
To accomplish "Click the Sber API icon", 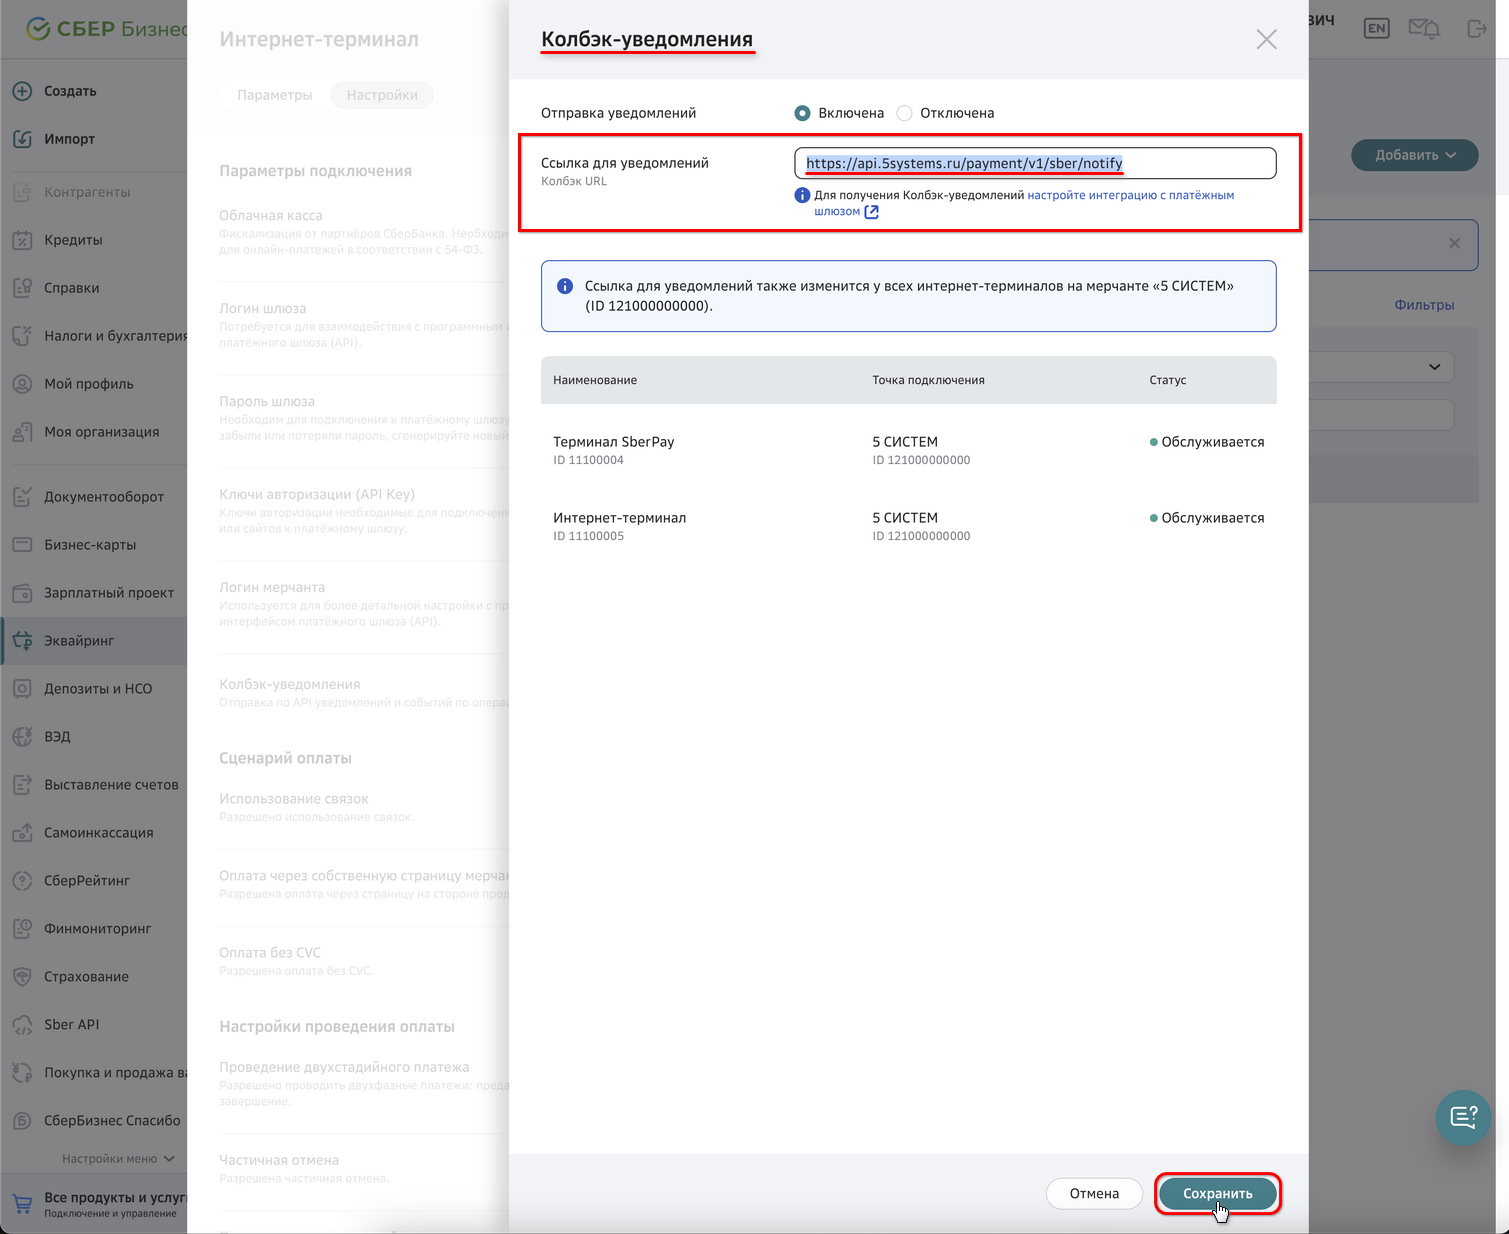I will tap(22, 1025).
